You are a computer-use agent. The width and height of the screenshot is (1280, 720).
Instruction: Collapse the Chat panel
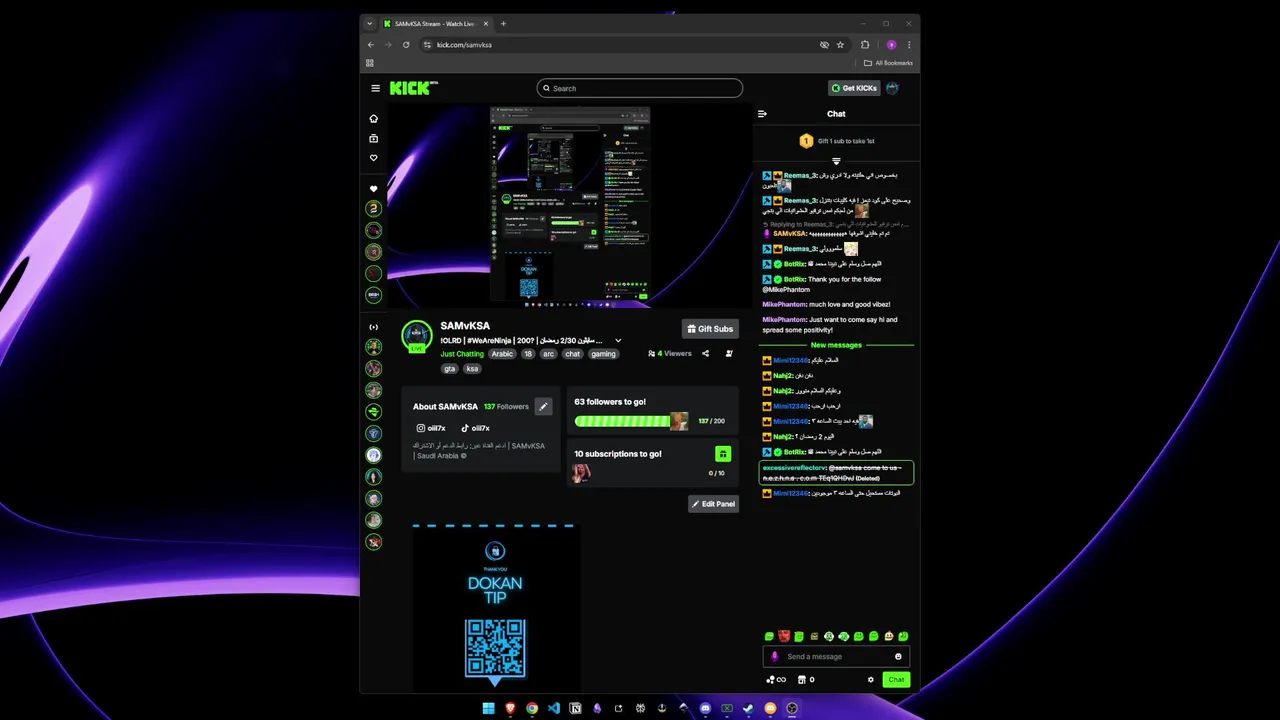tap(762, 114)
